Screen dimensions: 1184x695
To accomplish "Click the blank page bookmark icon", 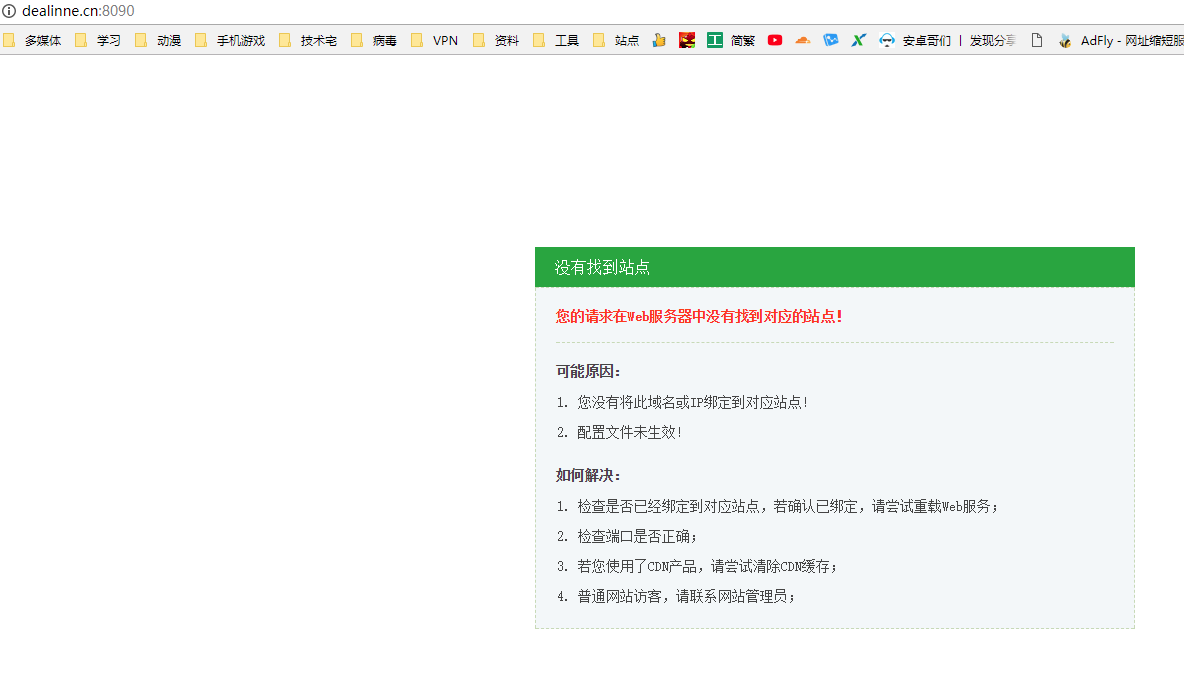I will coord(1037,41).
